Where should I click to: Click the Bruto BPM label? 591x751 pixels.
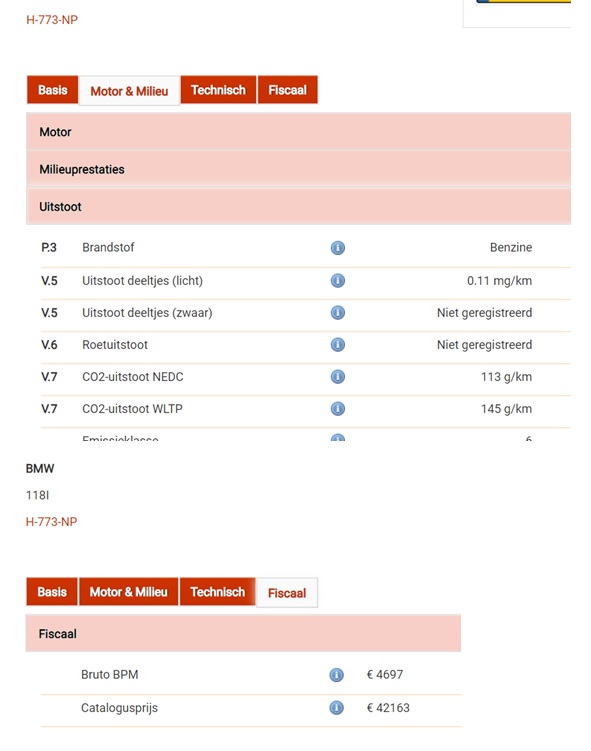110,674
